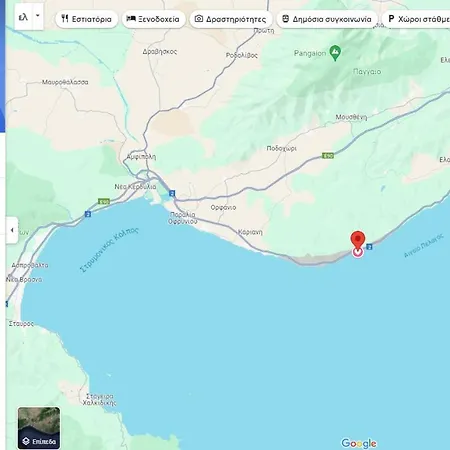Screen dimensions: 450x450
Task: Show Δραστηριότητες activities chip
Action: point(231,19)
